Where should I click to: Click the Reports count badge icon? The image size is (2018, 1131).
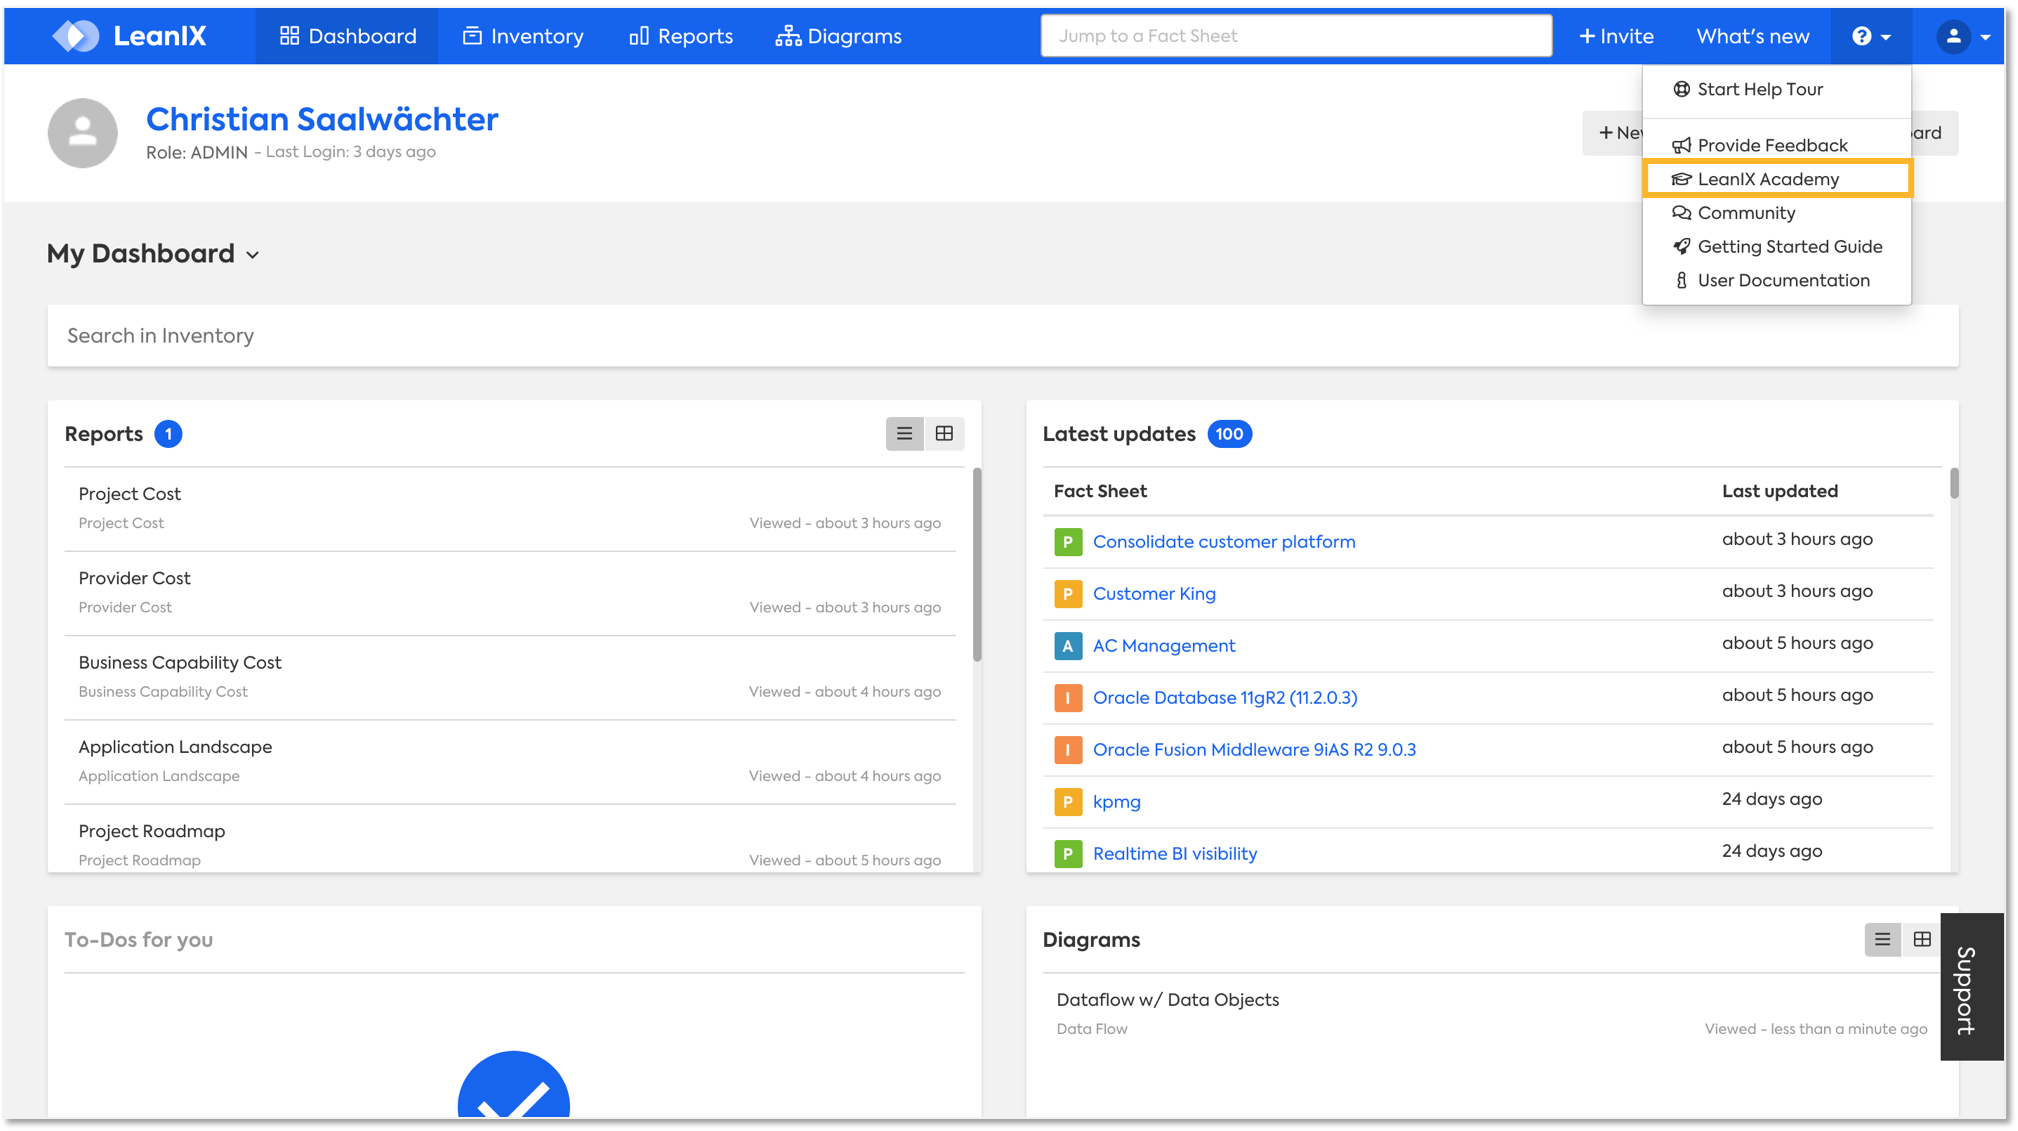pyautogui.click(x=168, y=434)
